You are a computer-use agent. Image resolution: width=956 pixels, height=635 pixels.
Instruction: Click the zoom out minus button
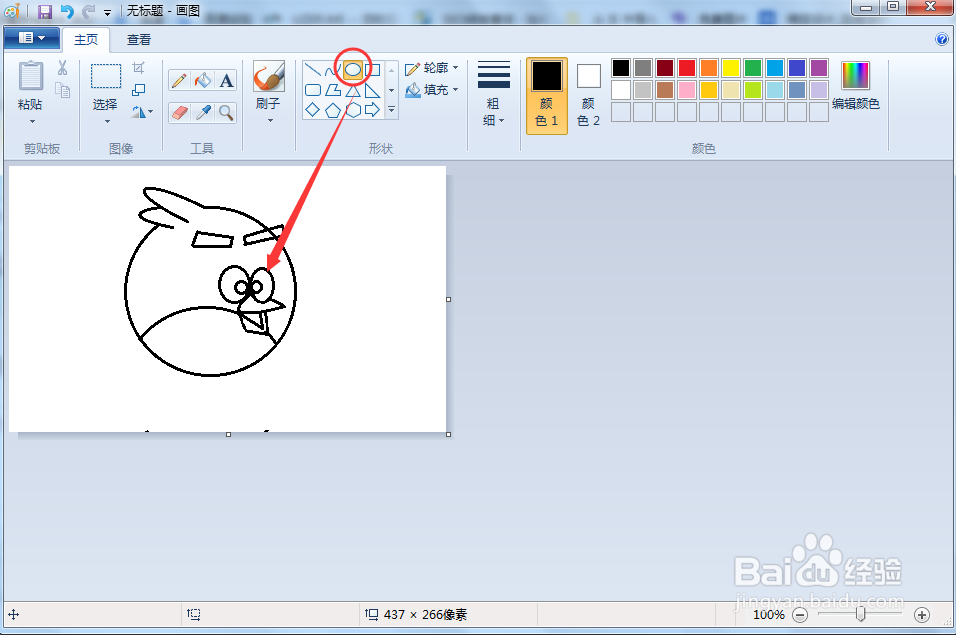click(x=800, y=615)
